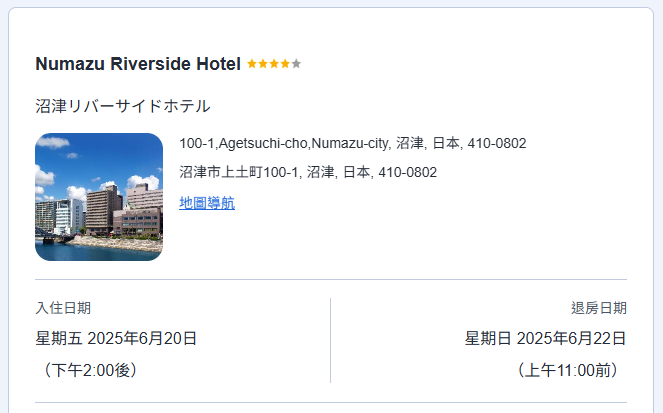The width and height of the screenshot is (663, 413).
Task: Click the Numazu Riverside Hotel title
Action: [138, 64]
